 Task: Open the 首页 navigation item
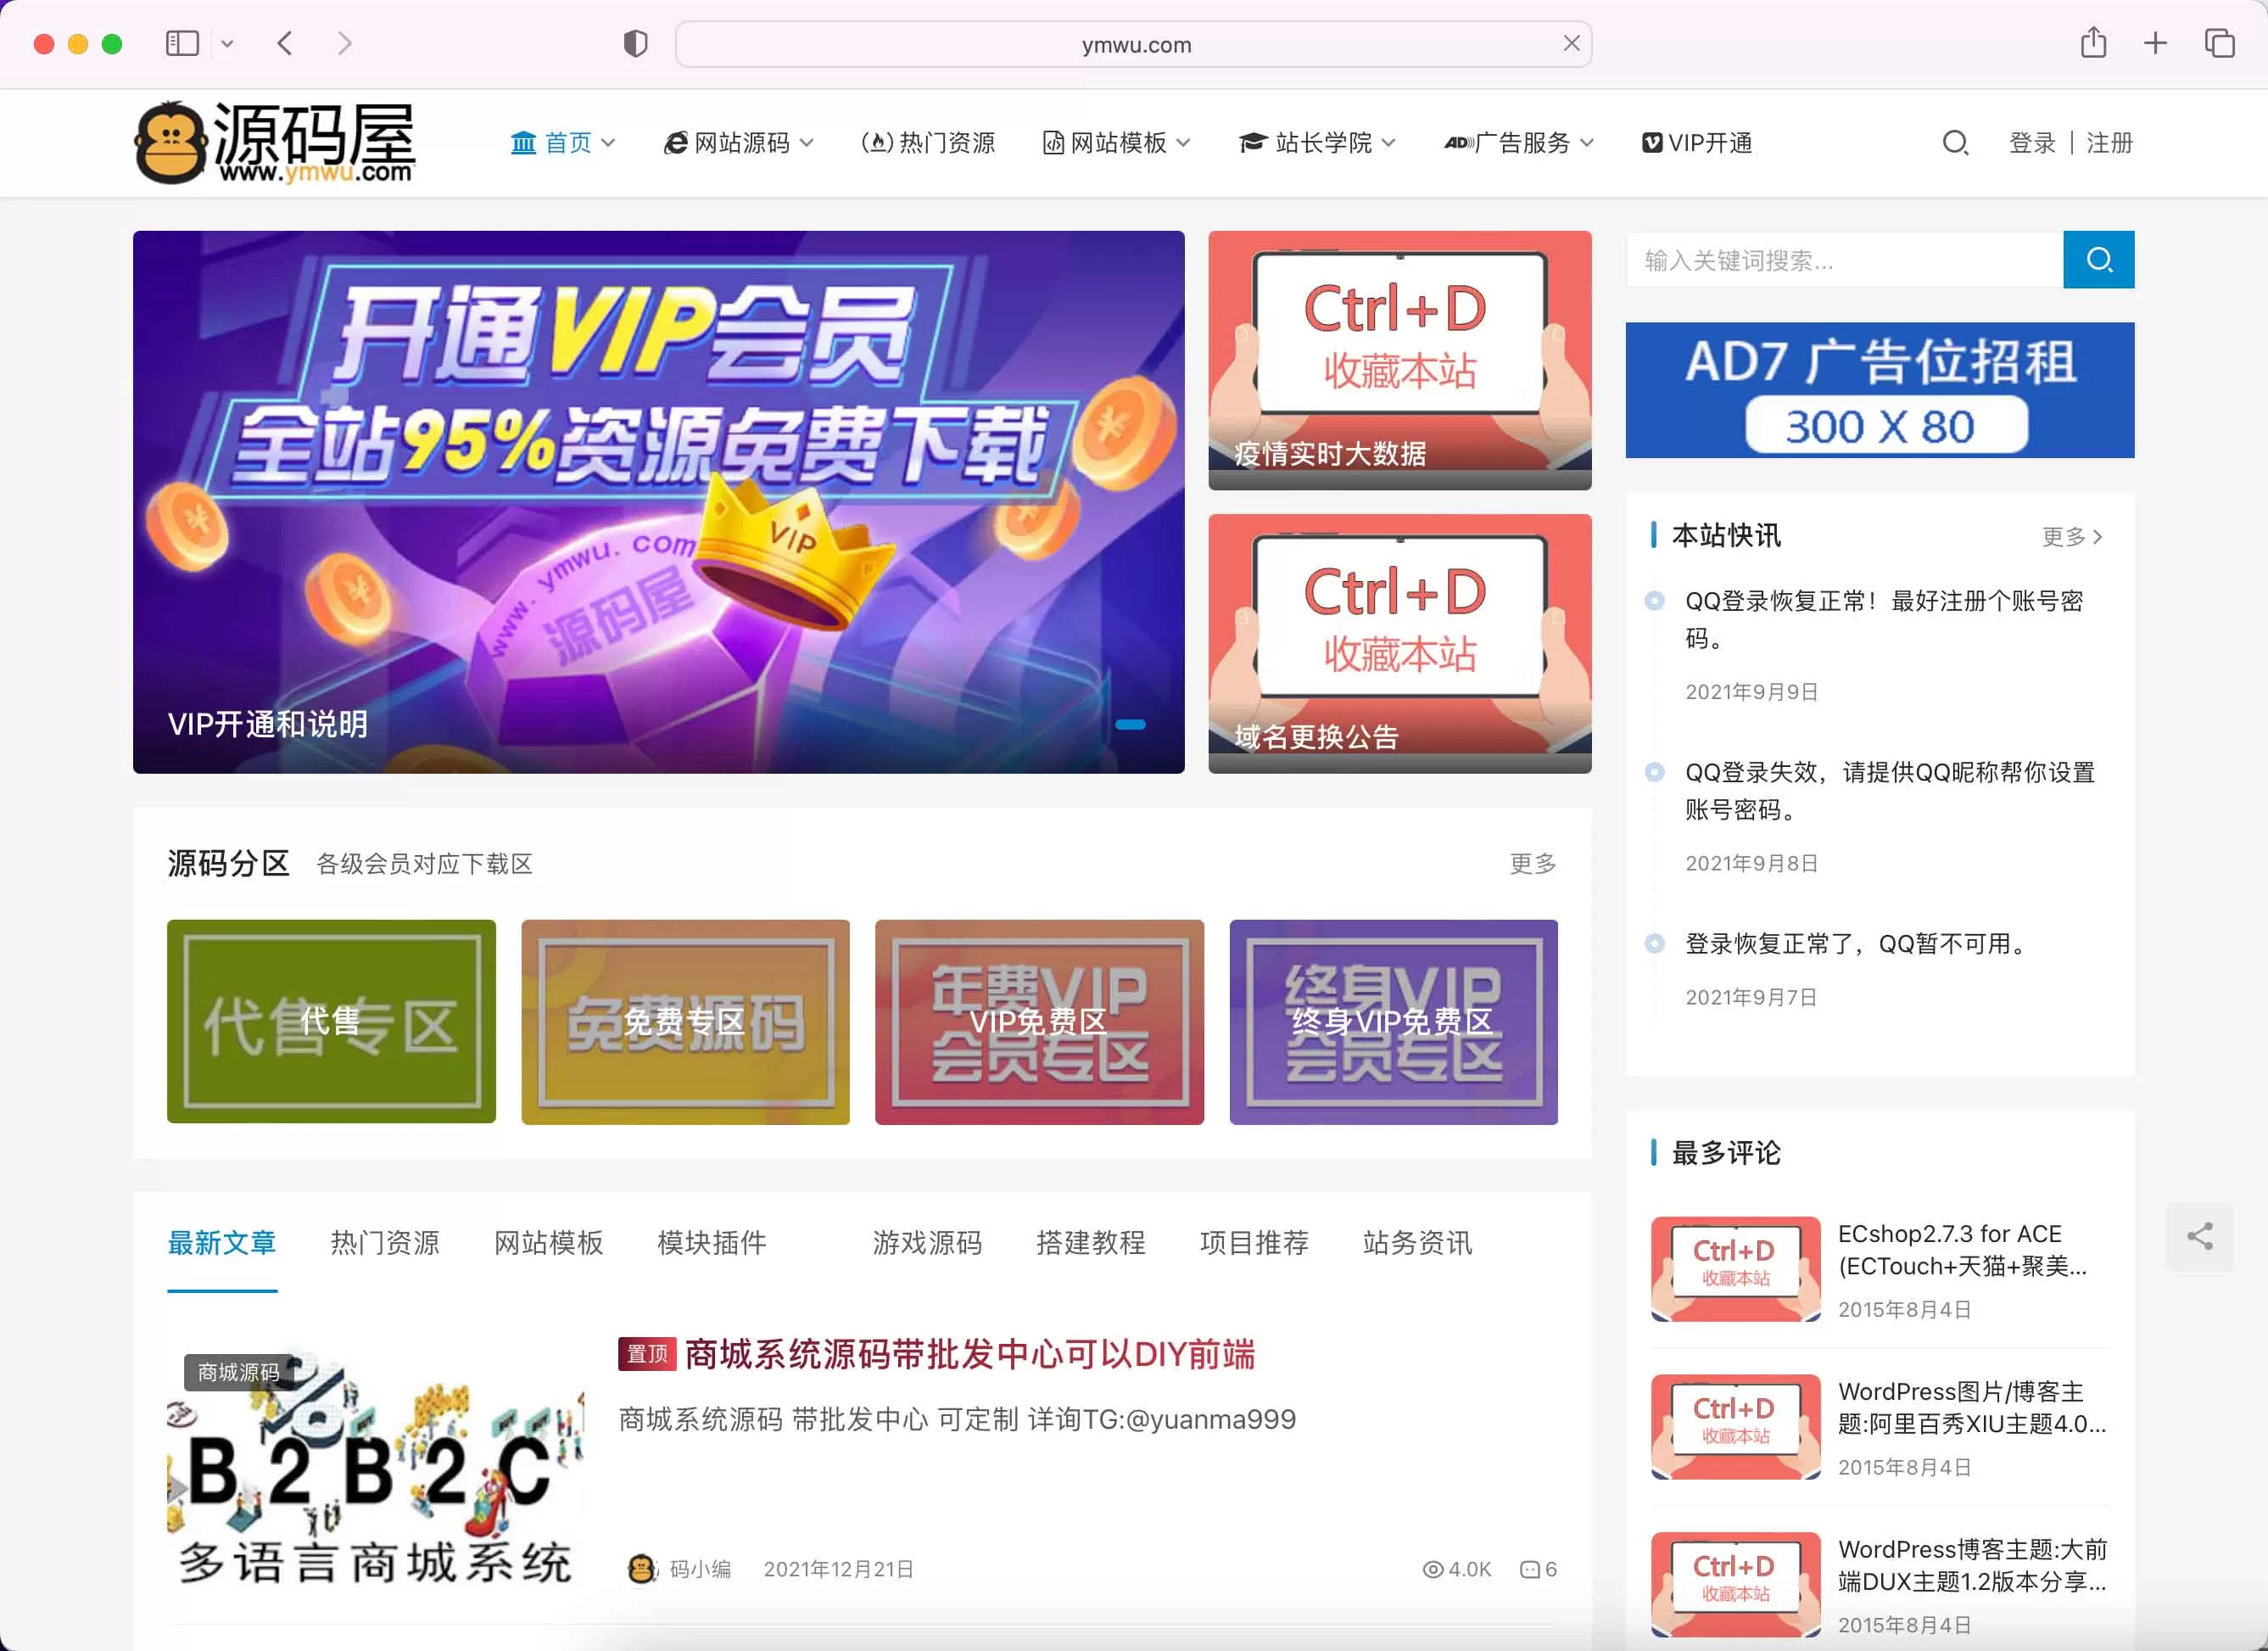(562, 143)
